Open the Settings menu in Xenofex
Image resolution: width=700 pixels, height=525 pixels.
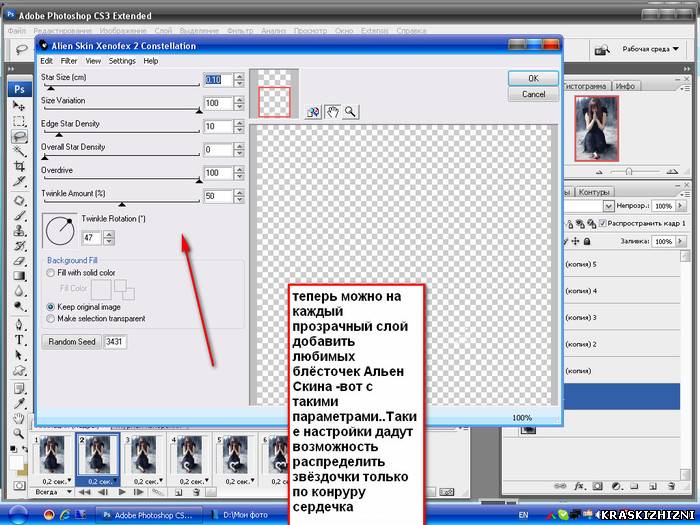122,61
